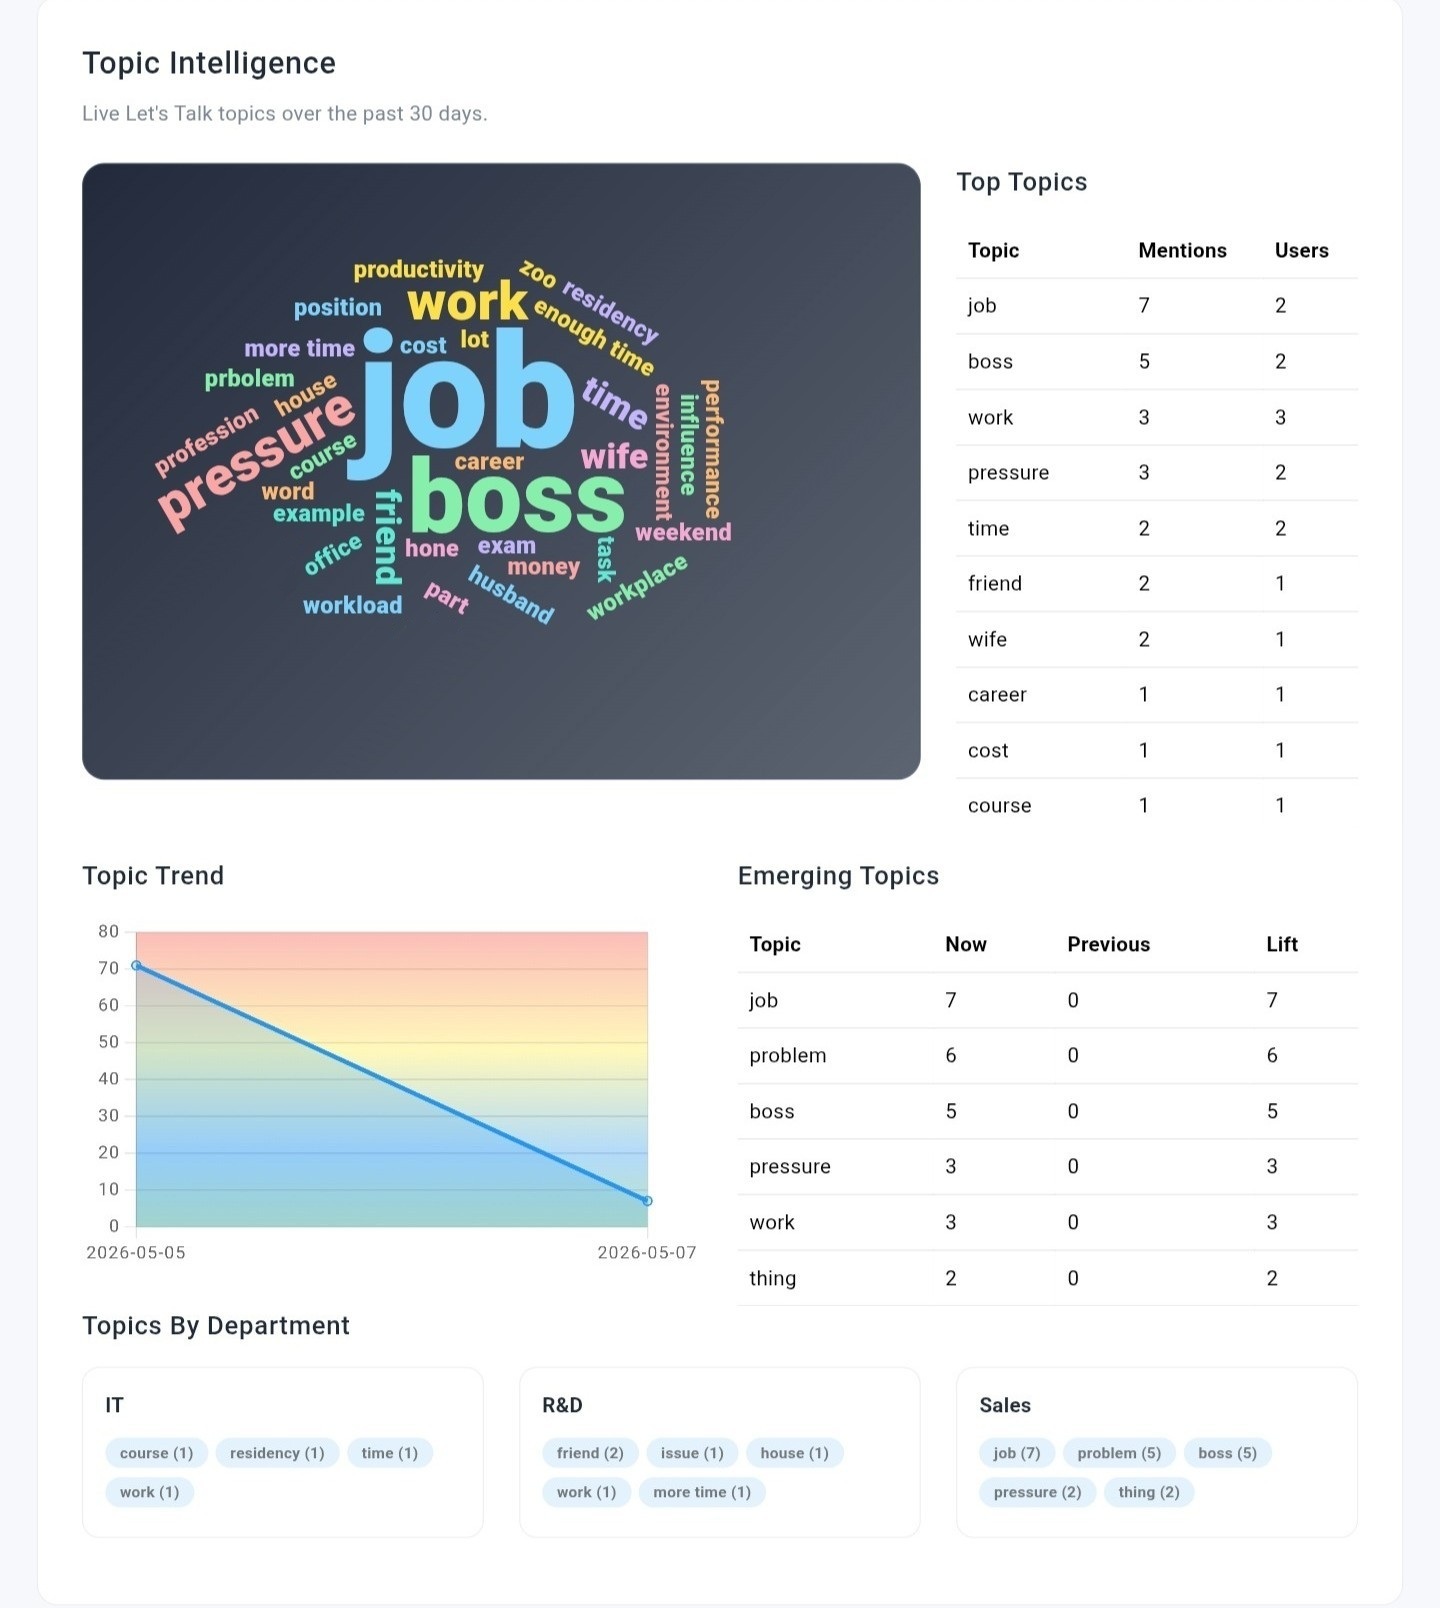This screenshot has width=1440, height=1608.
Task: Click the 'course' row in the Top Topics table
Action: [1157, 806]
